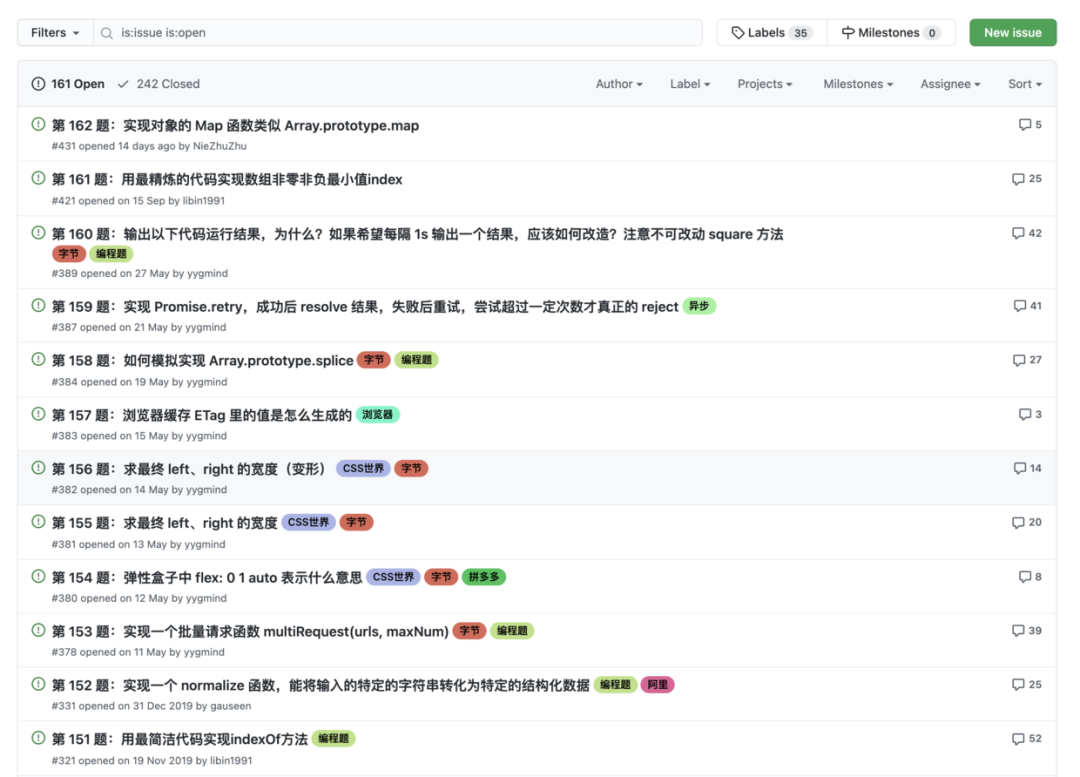Click the comment bubble showing 52
The height and width of the screenshot is (777, 1080).
pyautogui.click(x=1019, y=739)
